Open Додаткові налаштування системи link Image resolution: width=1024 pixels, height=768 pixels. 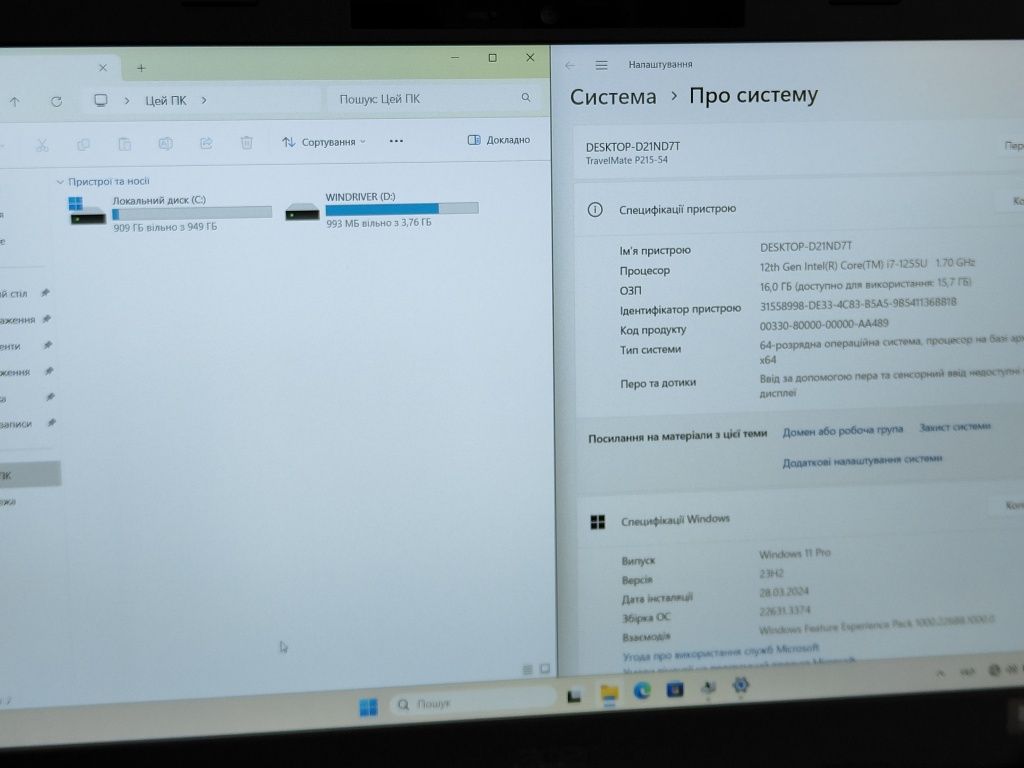862,460
